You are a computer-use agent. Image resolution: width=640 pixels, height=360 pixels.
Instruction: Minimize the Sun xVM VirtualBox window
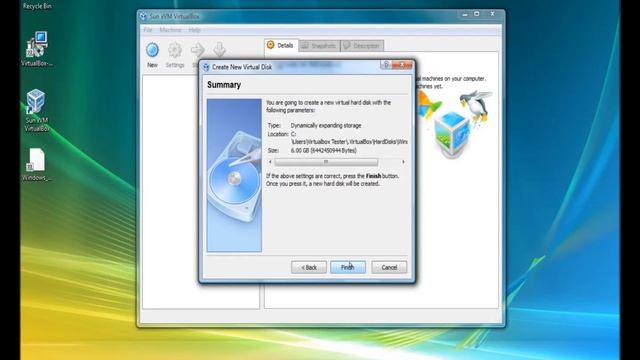pyautogui.click(x=464, y=14)
